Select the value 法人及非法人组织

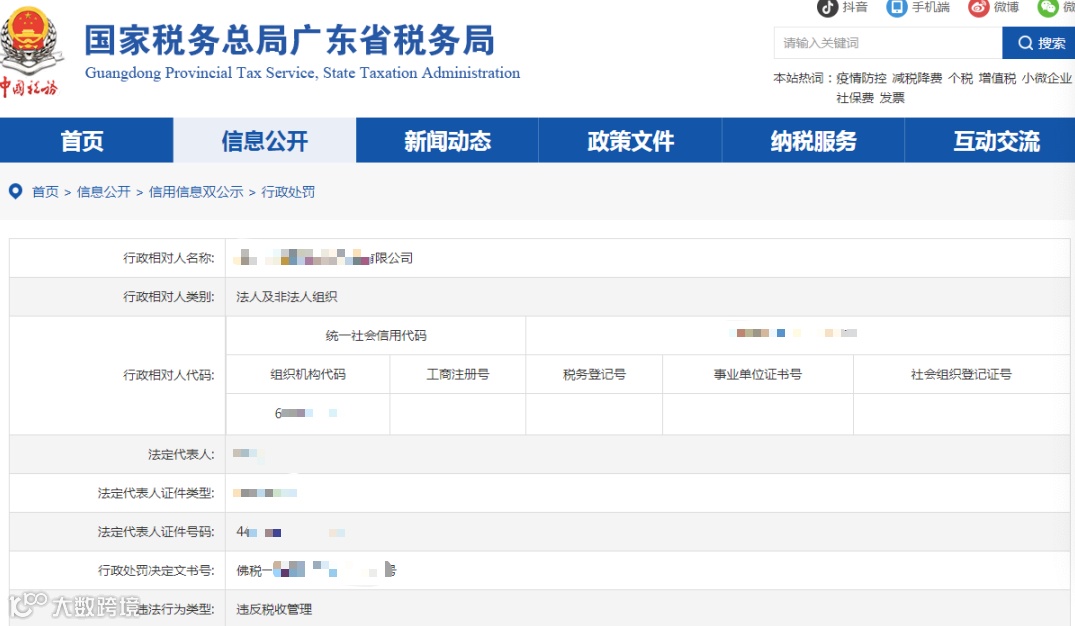click(x=287, y=297)
